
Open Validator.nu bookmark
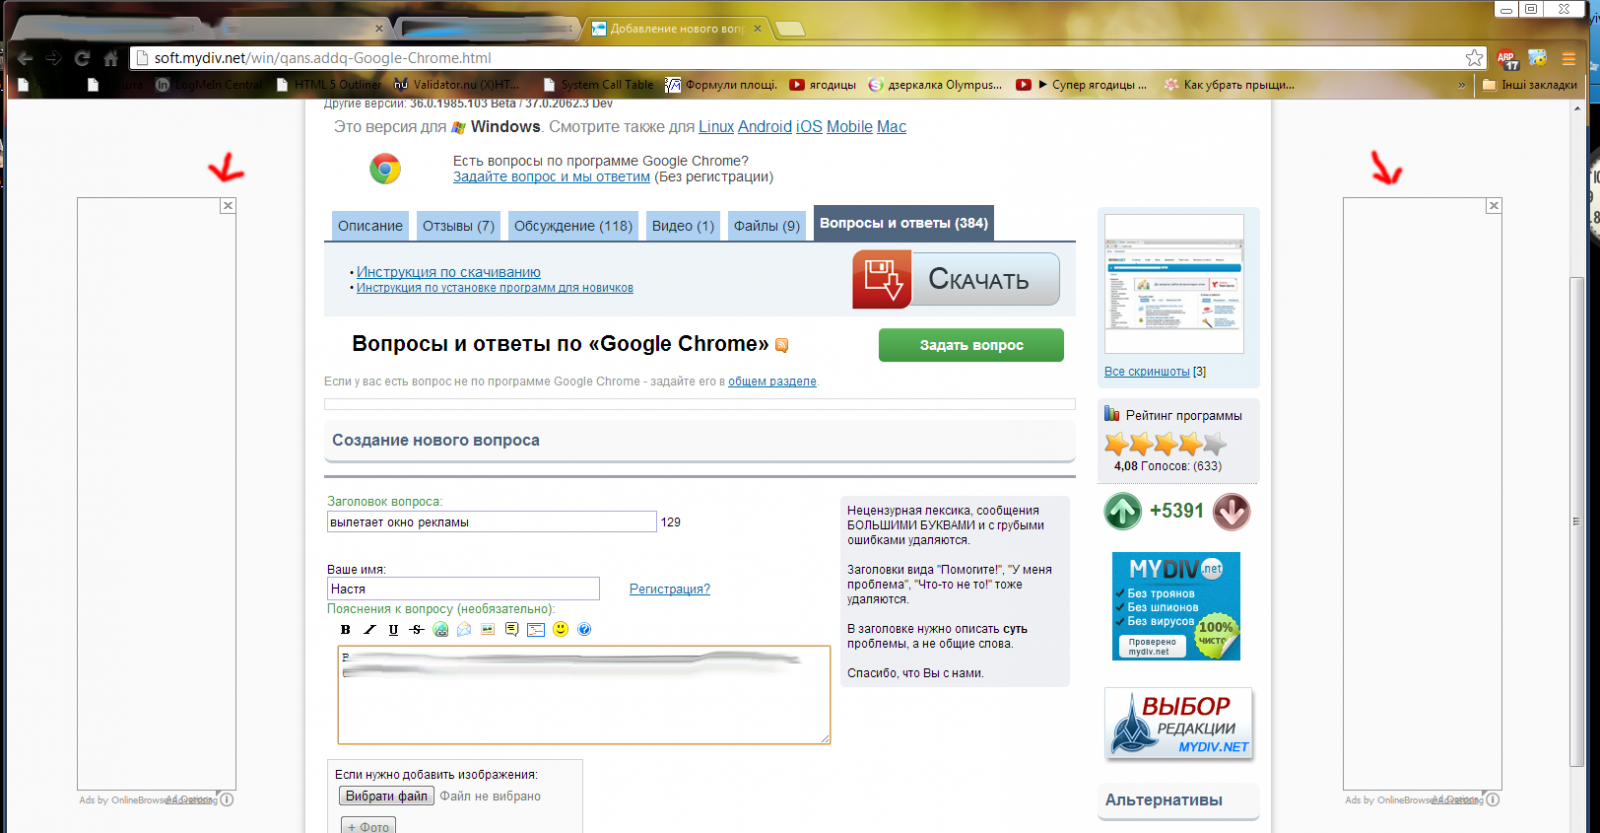coord(457,85)
